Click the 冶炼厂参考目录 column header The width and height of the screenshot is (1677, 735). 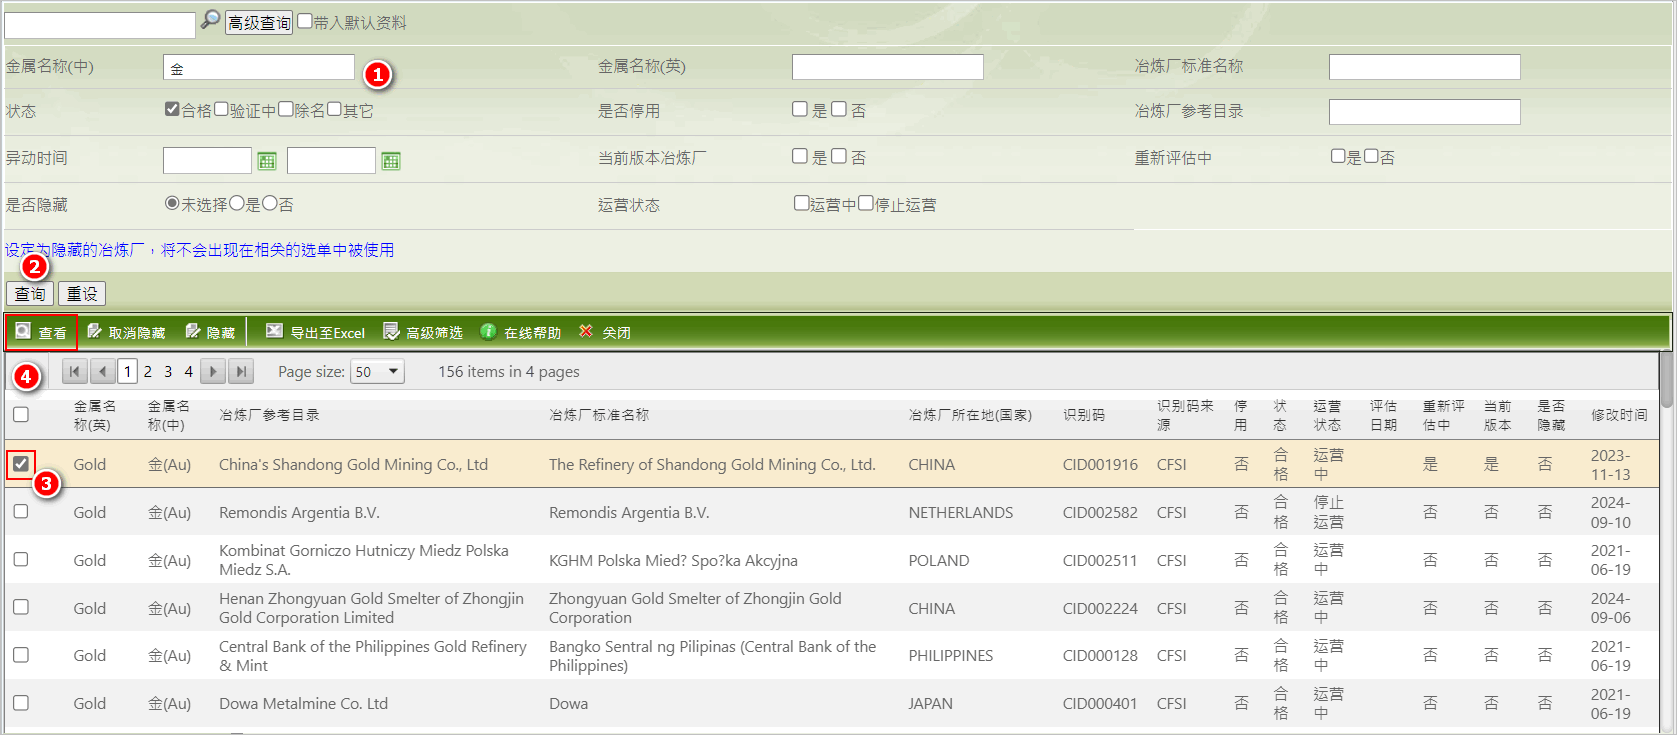pyautogui.click(x=269, y=415)
